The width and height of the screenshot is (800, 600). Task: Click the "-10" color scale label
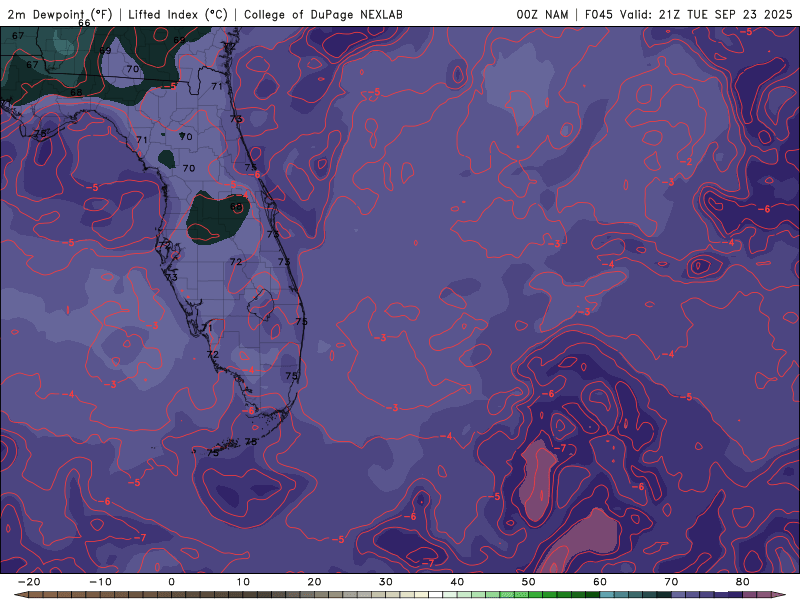(x=100, y=582)
